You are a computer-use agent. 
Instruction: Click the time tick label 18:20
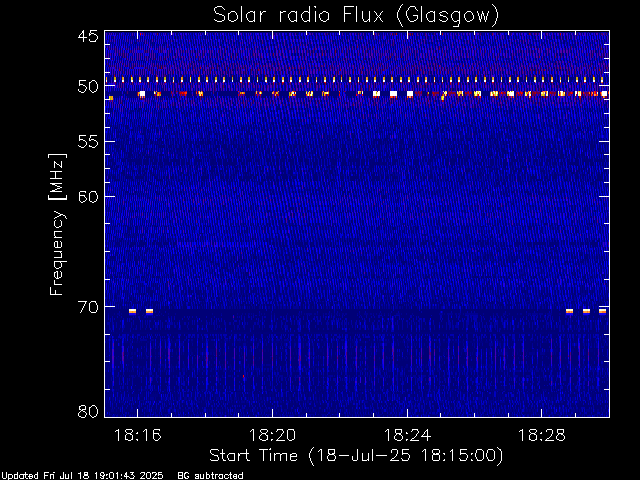pos(272,435)
